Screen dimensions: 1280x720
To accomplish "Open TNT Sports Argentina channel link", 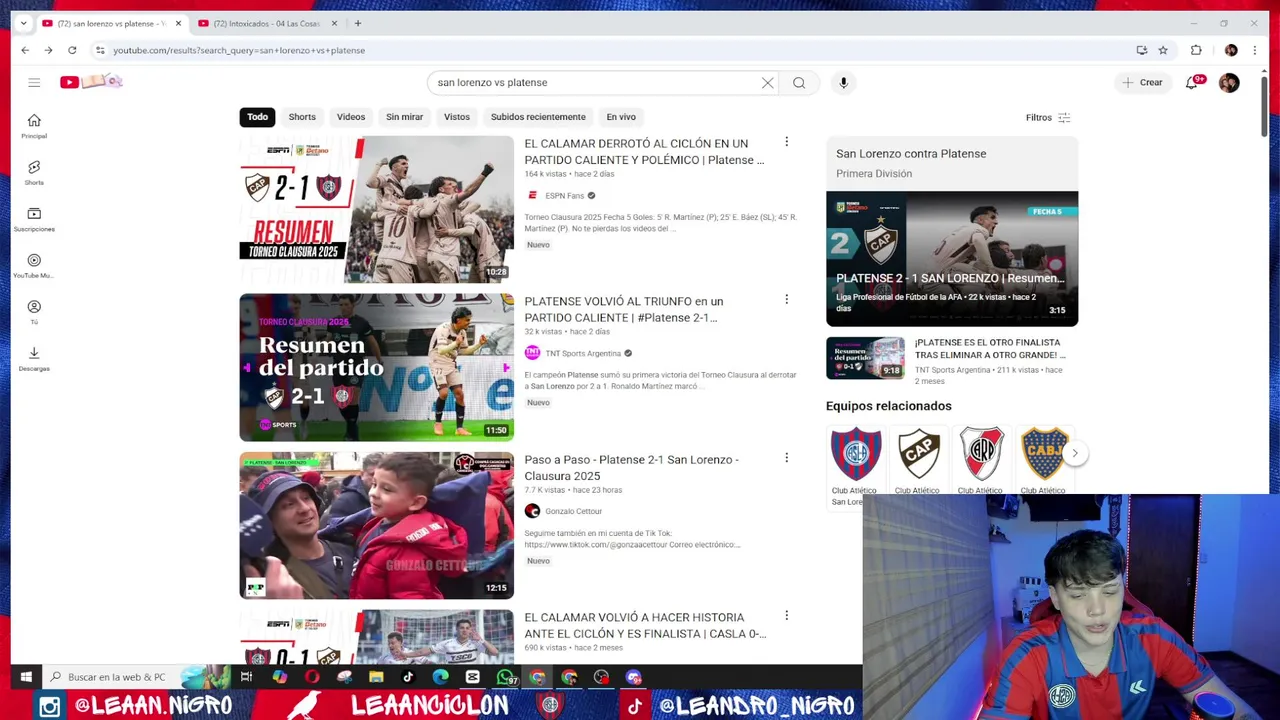I will click(583, 353).
